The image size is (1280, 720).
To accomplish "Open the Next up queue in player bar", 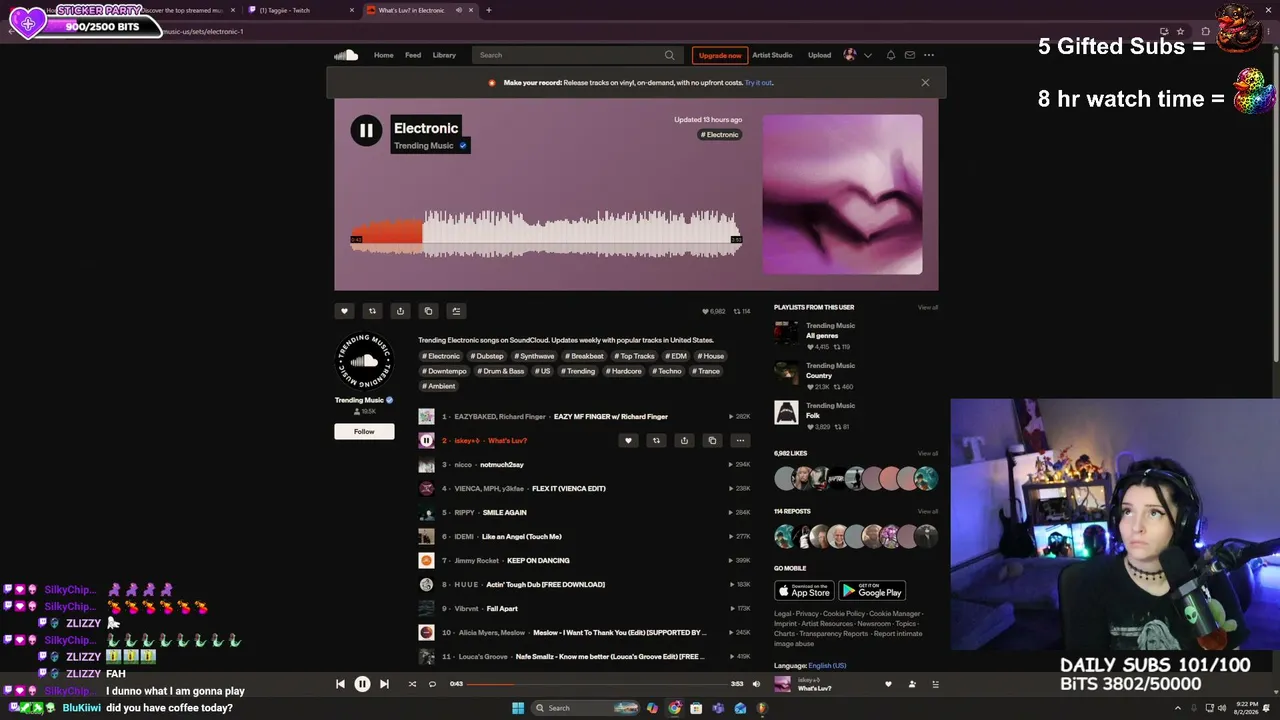I will click(936, 684).
